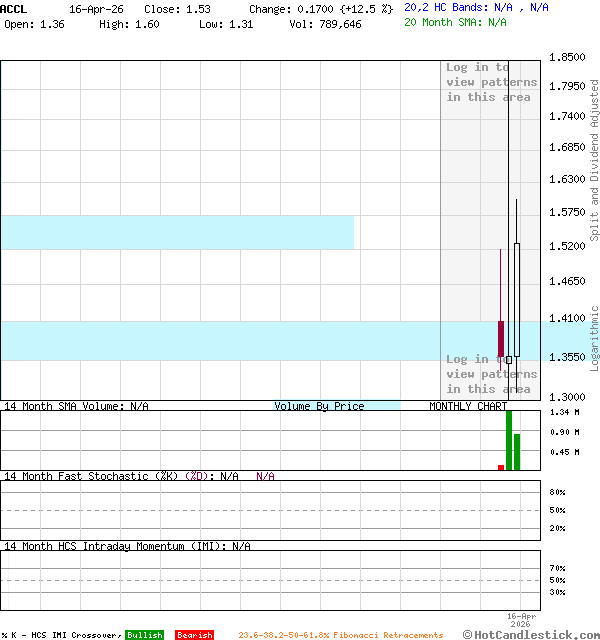This screenshot has width=600, height=640.
Task: Click upper 'Log in to view patterns' text
Action: tap(491, 82)
